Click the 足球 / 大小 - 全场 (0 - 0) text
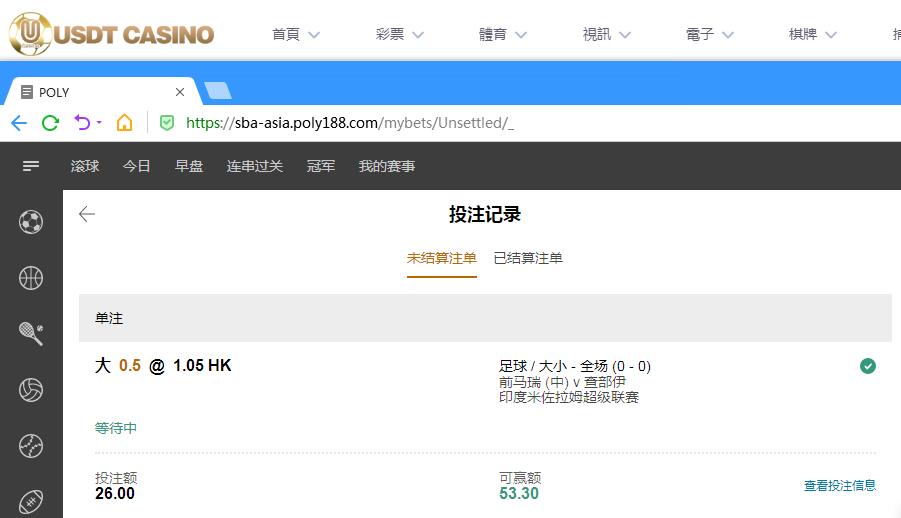 [x=575, y=366]
